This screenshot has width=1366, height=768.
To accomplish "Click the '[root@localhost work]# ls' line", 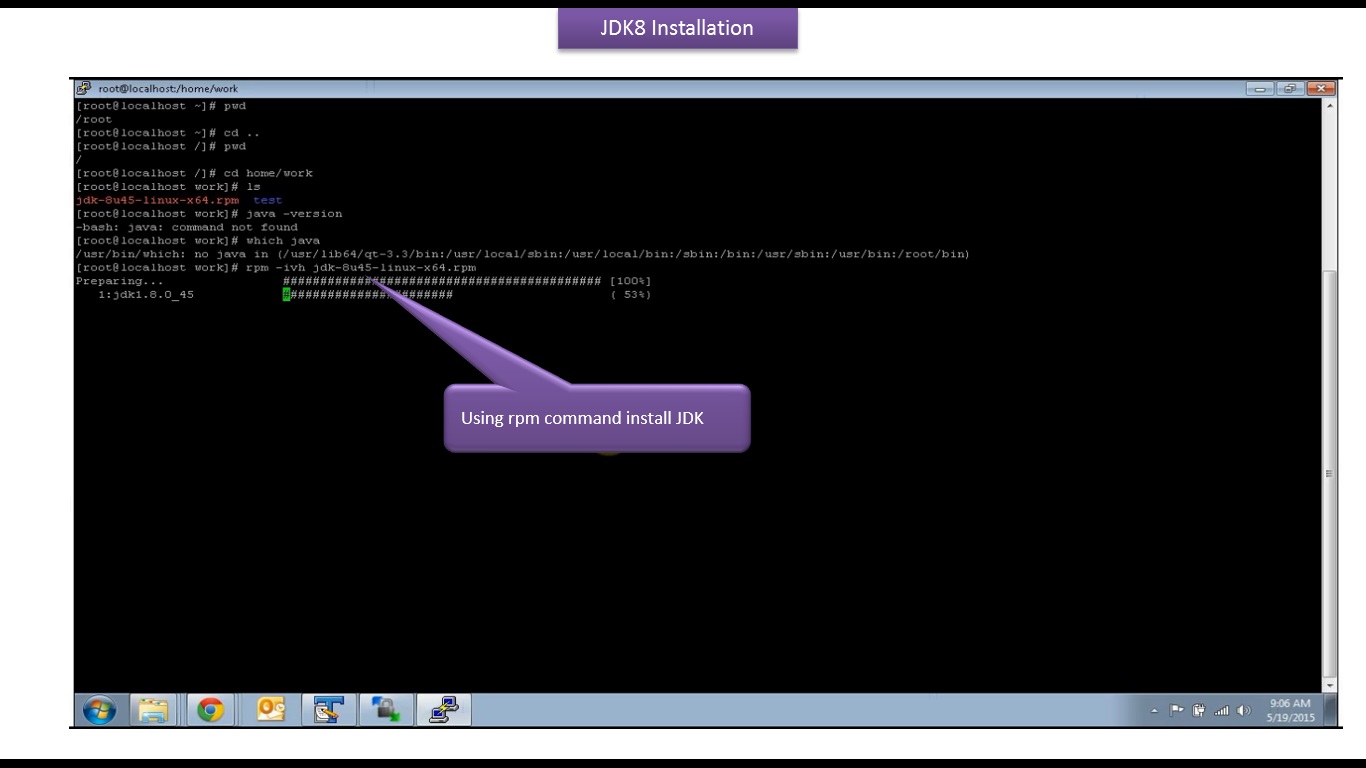I will click(x=168, y=187).
